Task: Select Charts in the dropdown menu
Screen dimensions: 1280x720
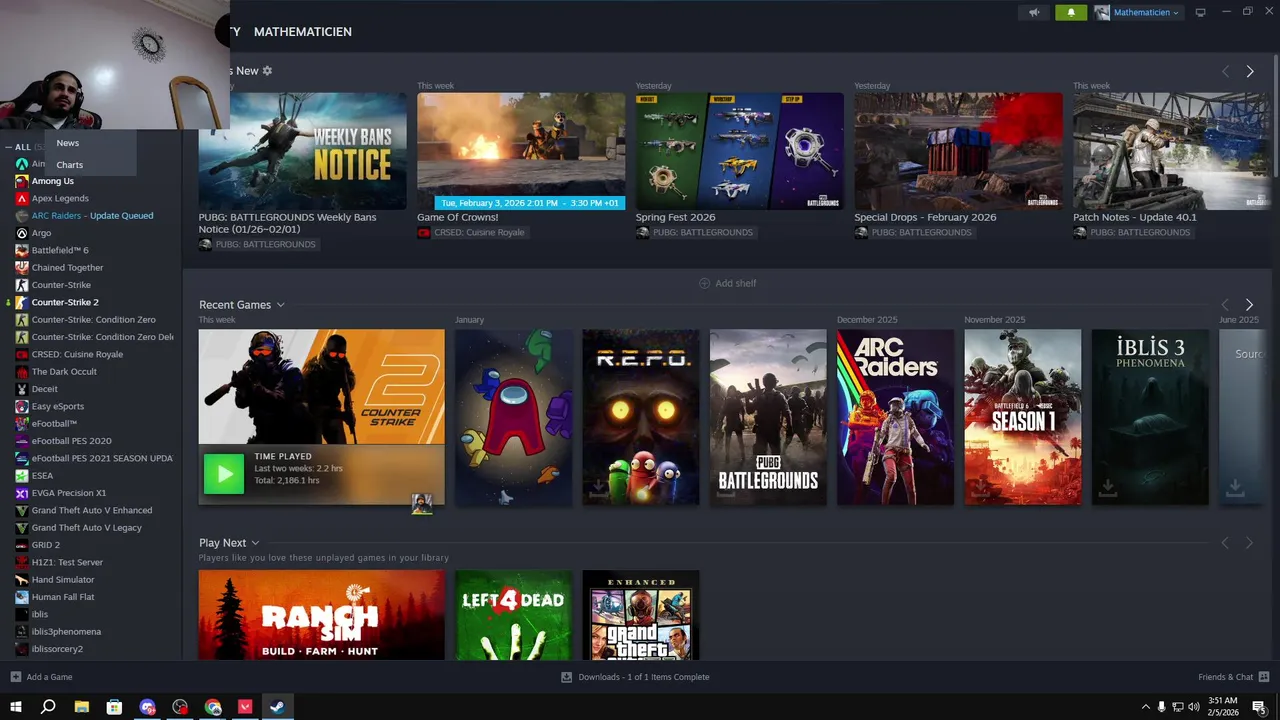Action: point(70,165)
